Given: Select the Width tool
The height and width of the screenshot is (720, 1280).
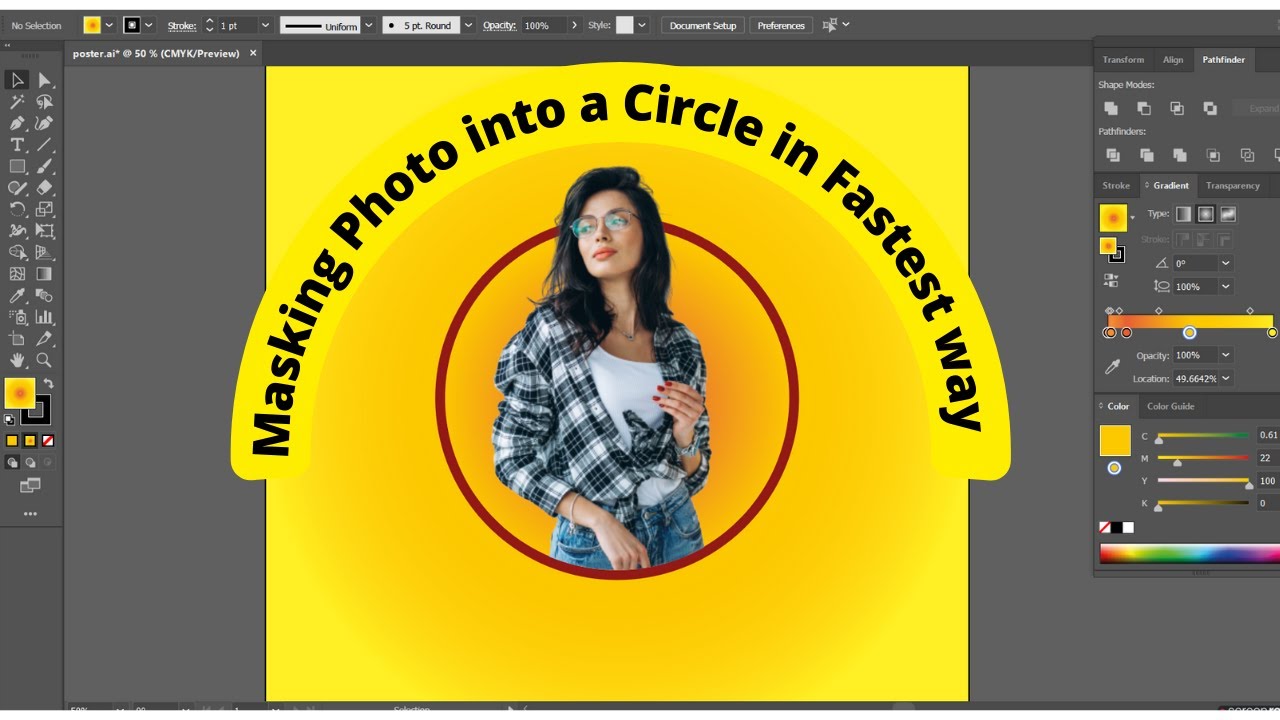Looking at the screenshot, I should point(17,231).
